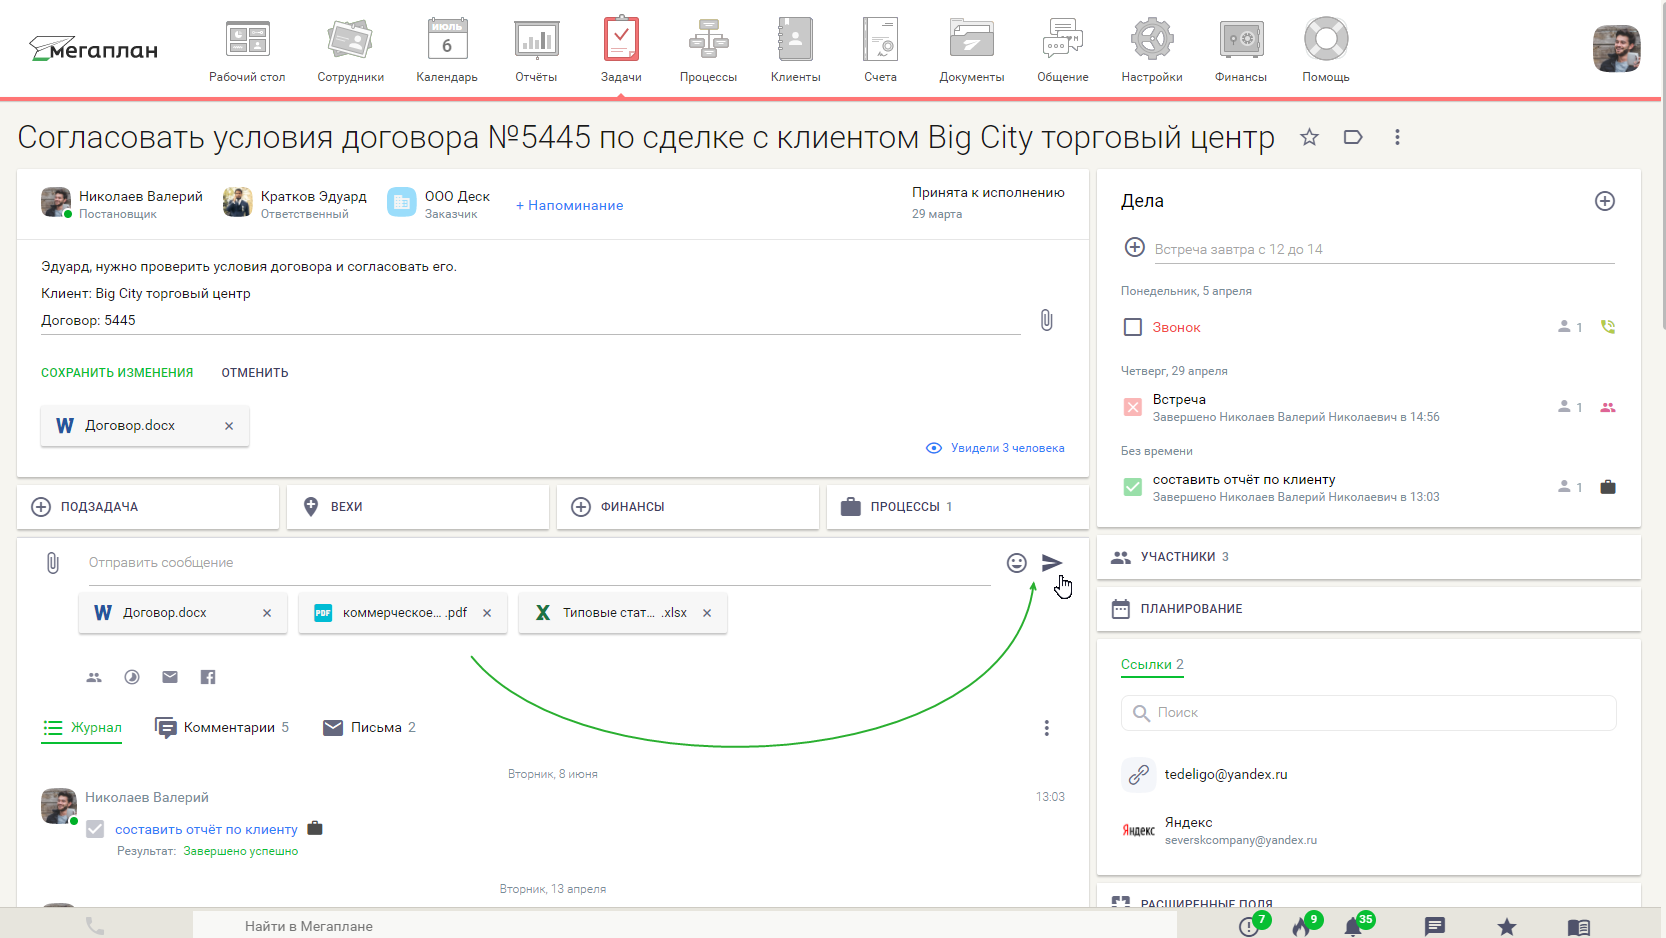Remove Договор.docx from message attachments

click(267, 613)
